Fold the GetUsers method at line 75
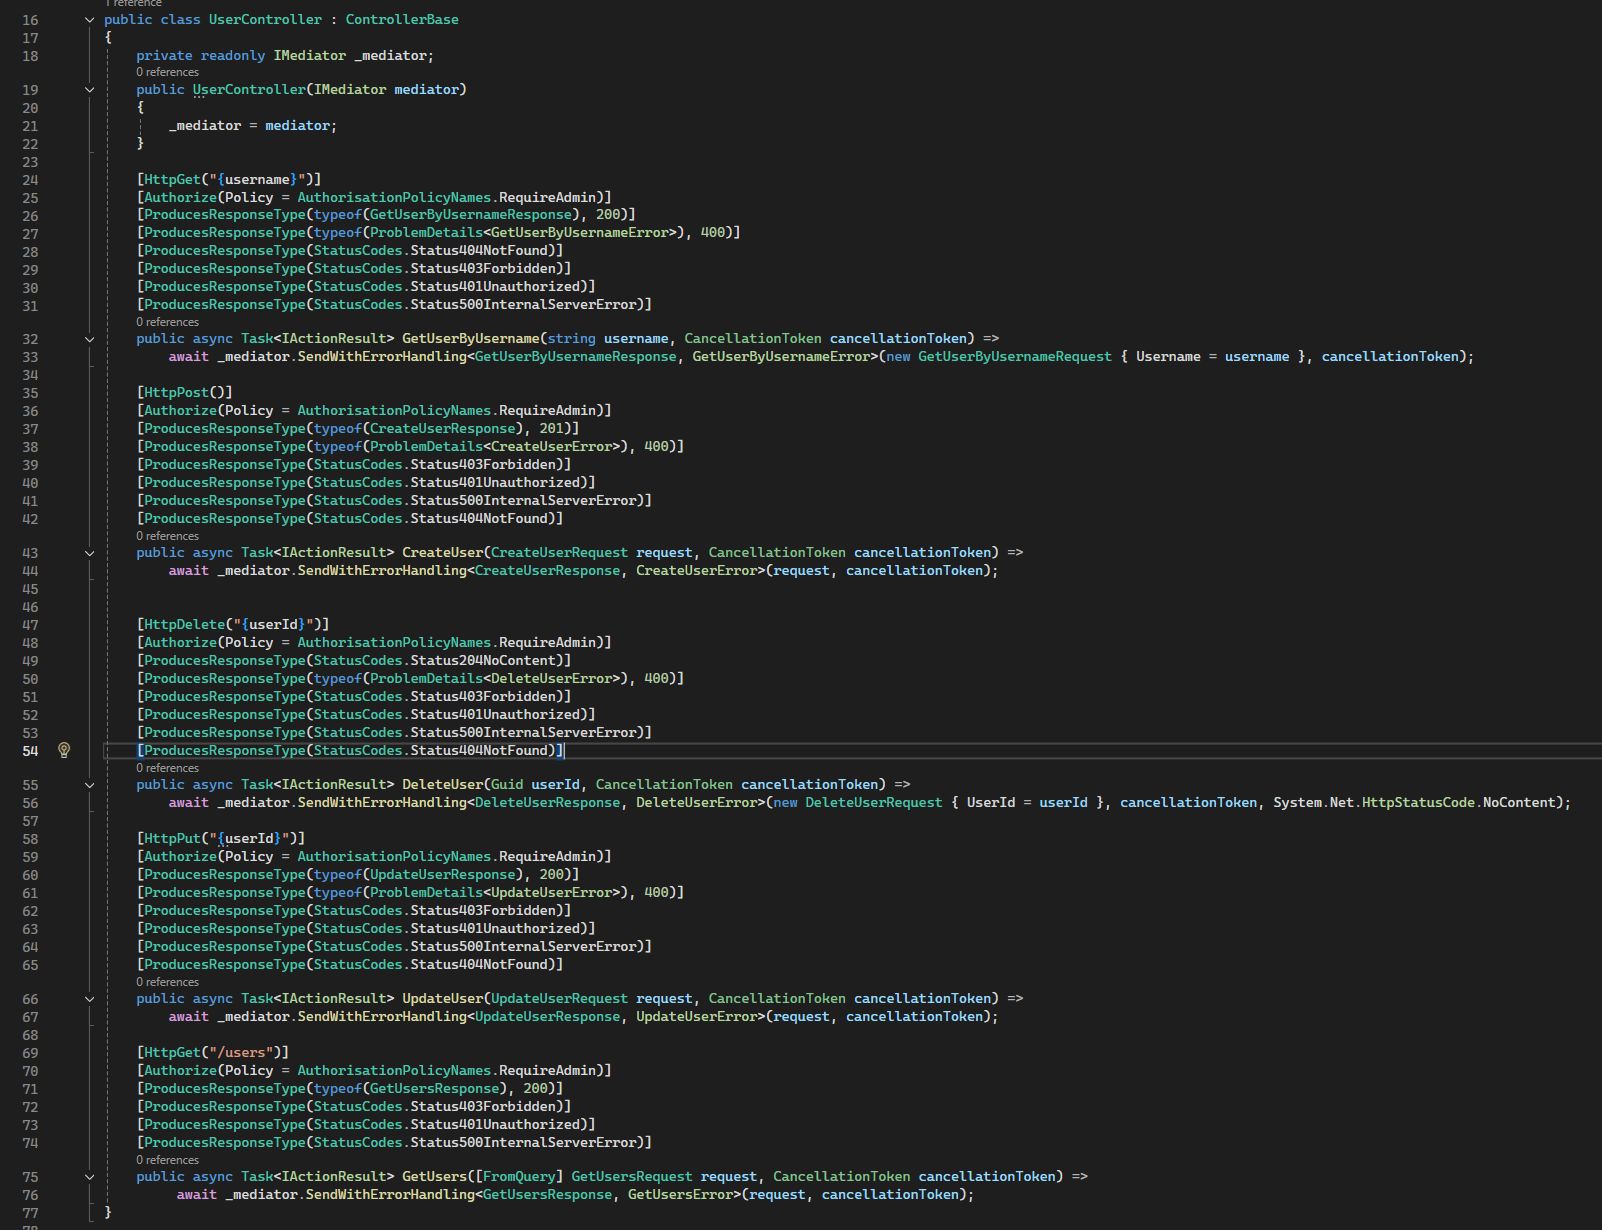This screenshot has width=1602, height=1230. tap(89, 1177)
